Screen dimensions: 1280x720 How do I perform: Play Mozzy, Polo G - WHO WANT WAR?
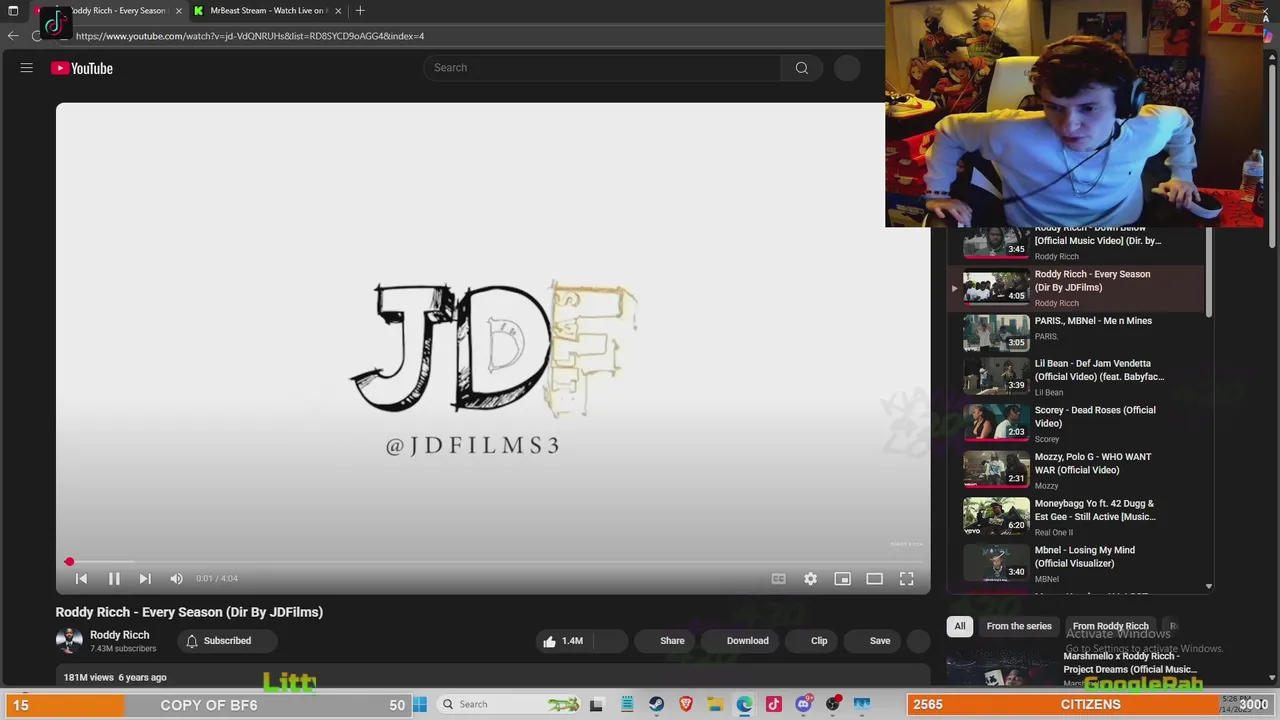pos(1078,471)
